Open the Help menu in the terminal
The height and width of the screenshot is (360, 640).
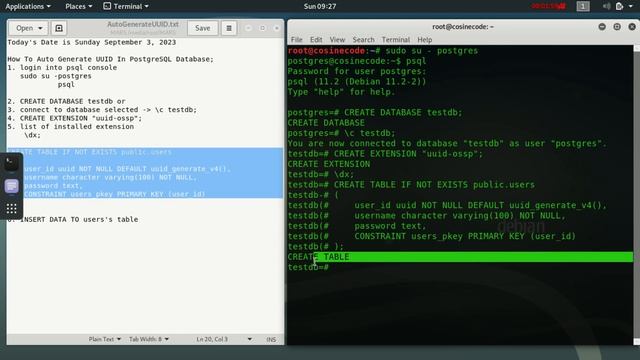pyautogui.click(x=424, y=40)
